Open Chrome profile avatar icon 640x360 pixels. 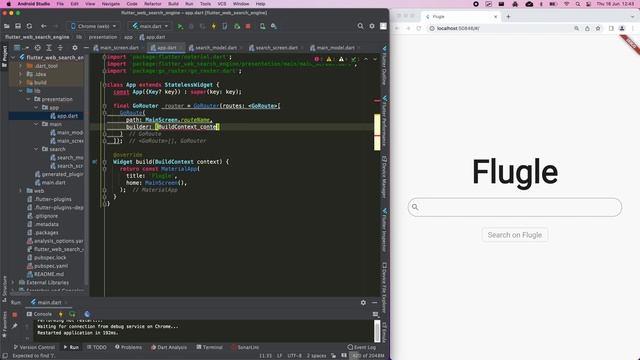coord(622,29)
